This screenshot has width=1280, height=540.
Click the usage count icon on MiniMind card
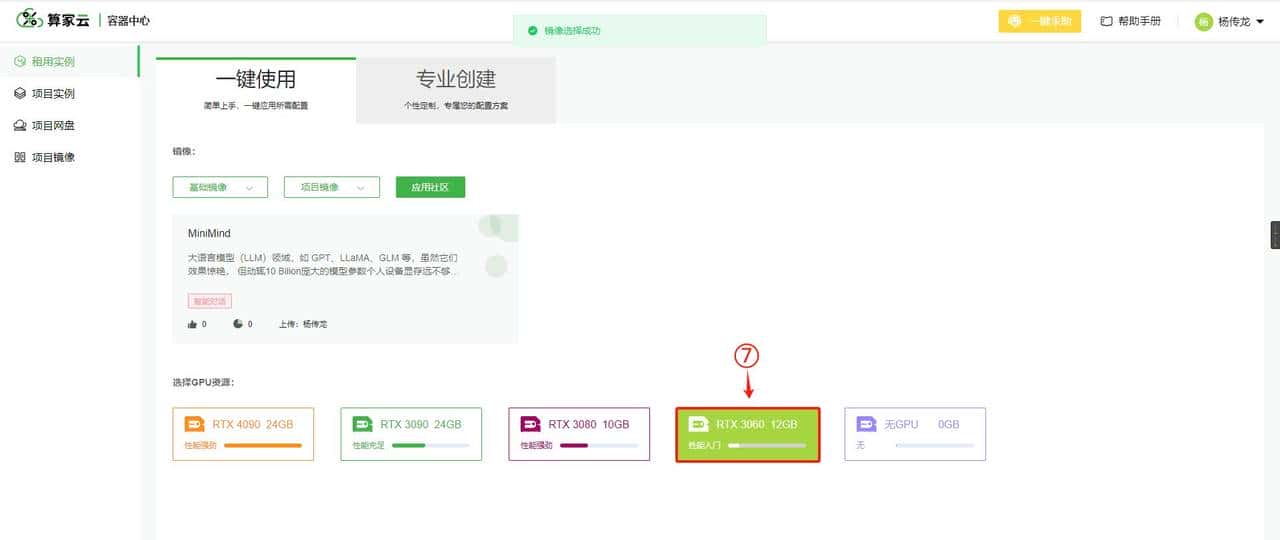[x=238, y=324]
